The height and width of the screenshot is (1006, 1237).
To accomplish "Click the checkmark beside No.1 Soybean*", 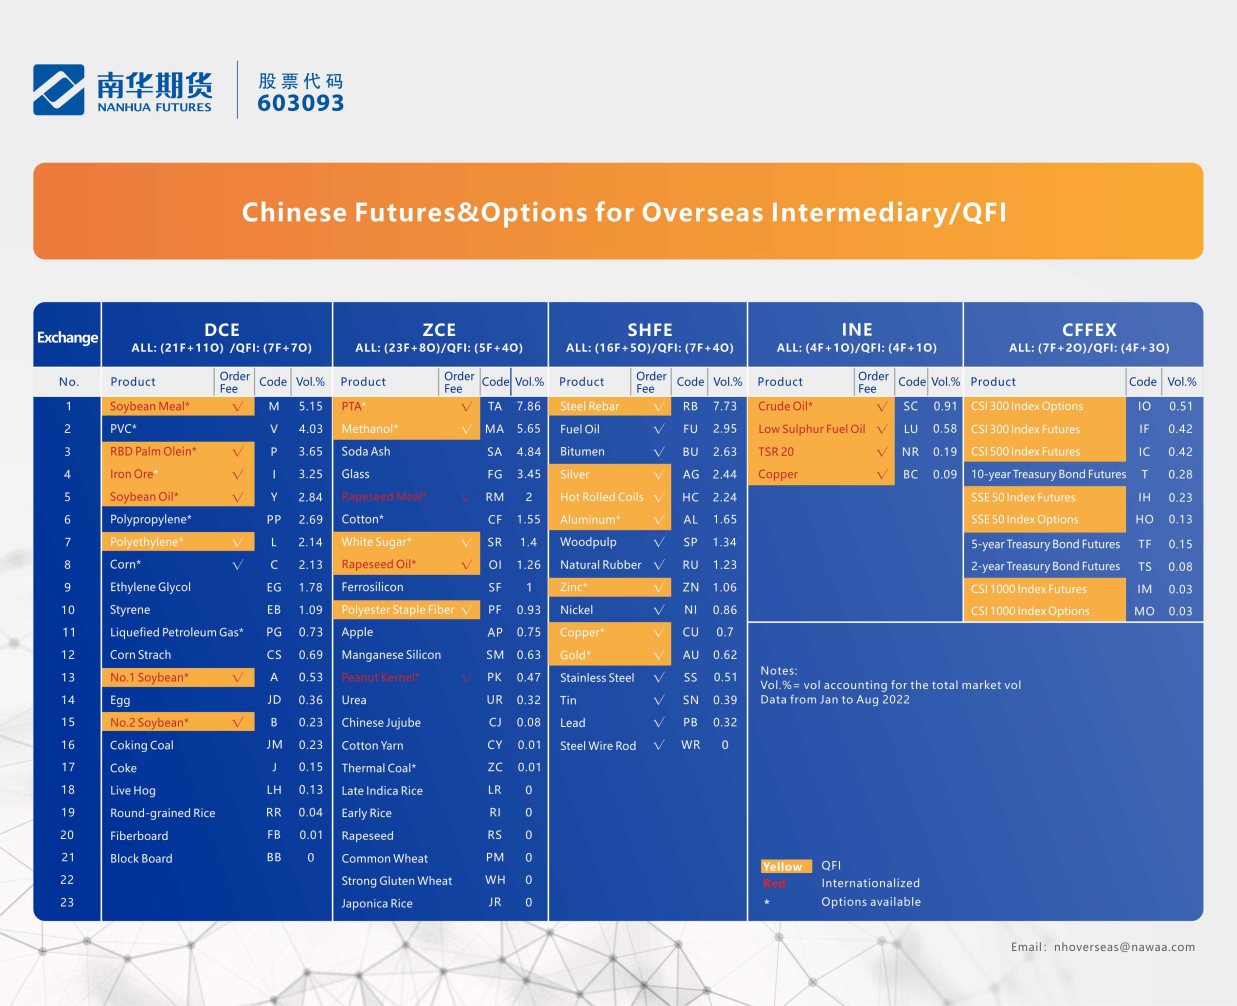I will (x=238, y=678).
